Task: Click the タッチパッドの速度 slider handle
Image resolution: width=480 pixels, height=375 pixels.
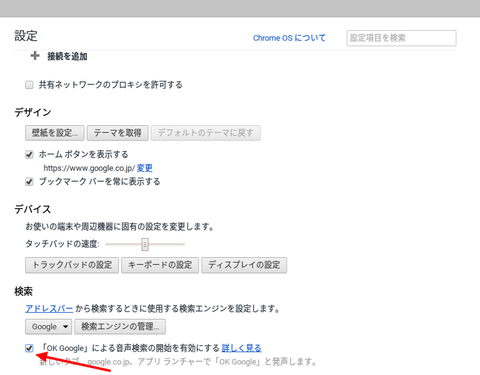Action: pos(145,244)
